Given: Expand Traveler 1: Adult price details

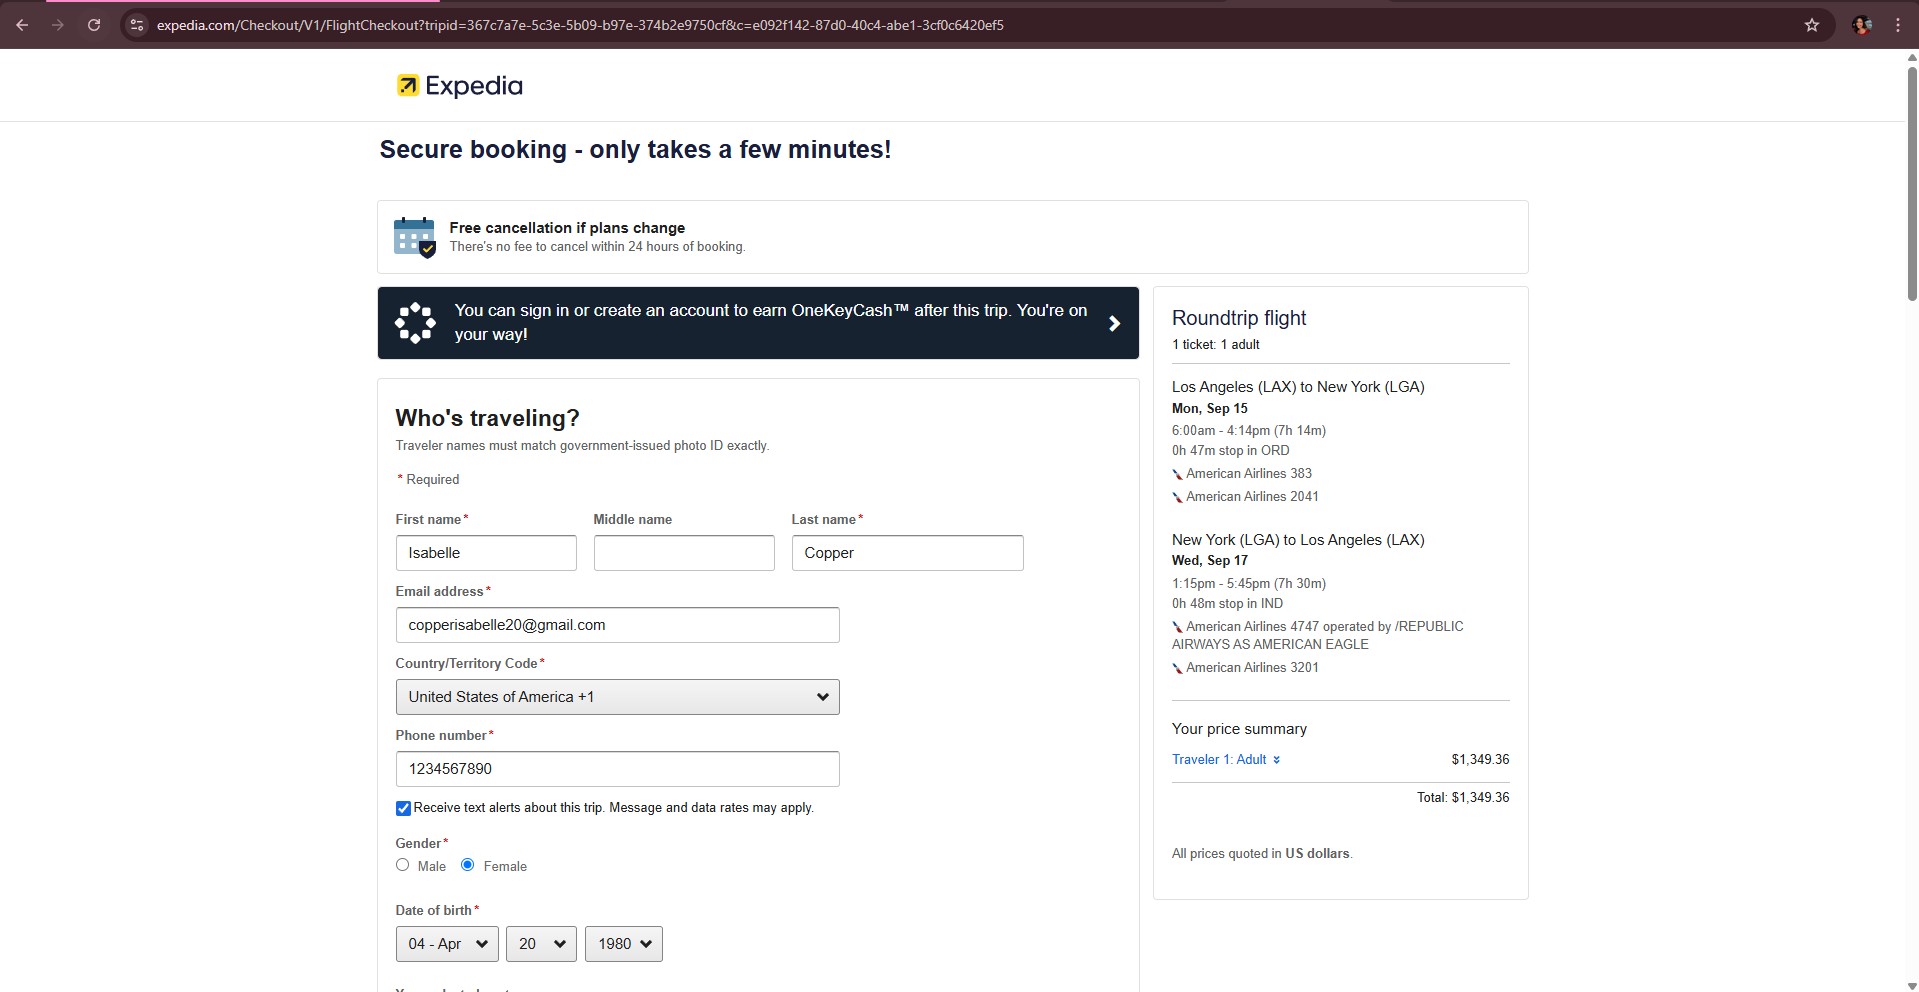Looking at the screenshot, I should (1226, 760).
